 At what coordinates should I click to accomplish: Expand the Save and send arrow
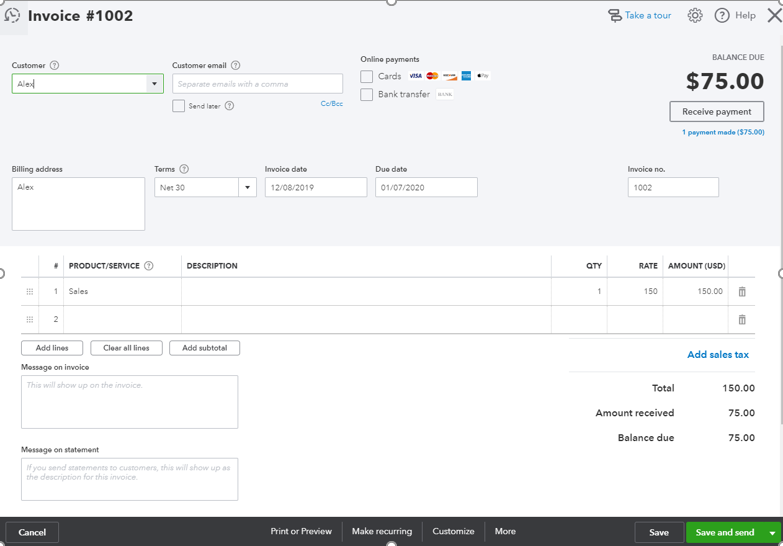click(x=772, y=533)
